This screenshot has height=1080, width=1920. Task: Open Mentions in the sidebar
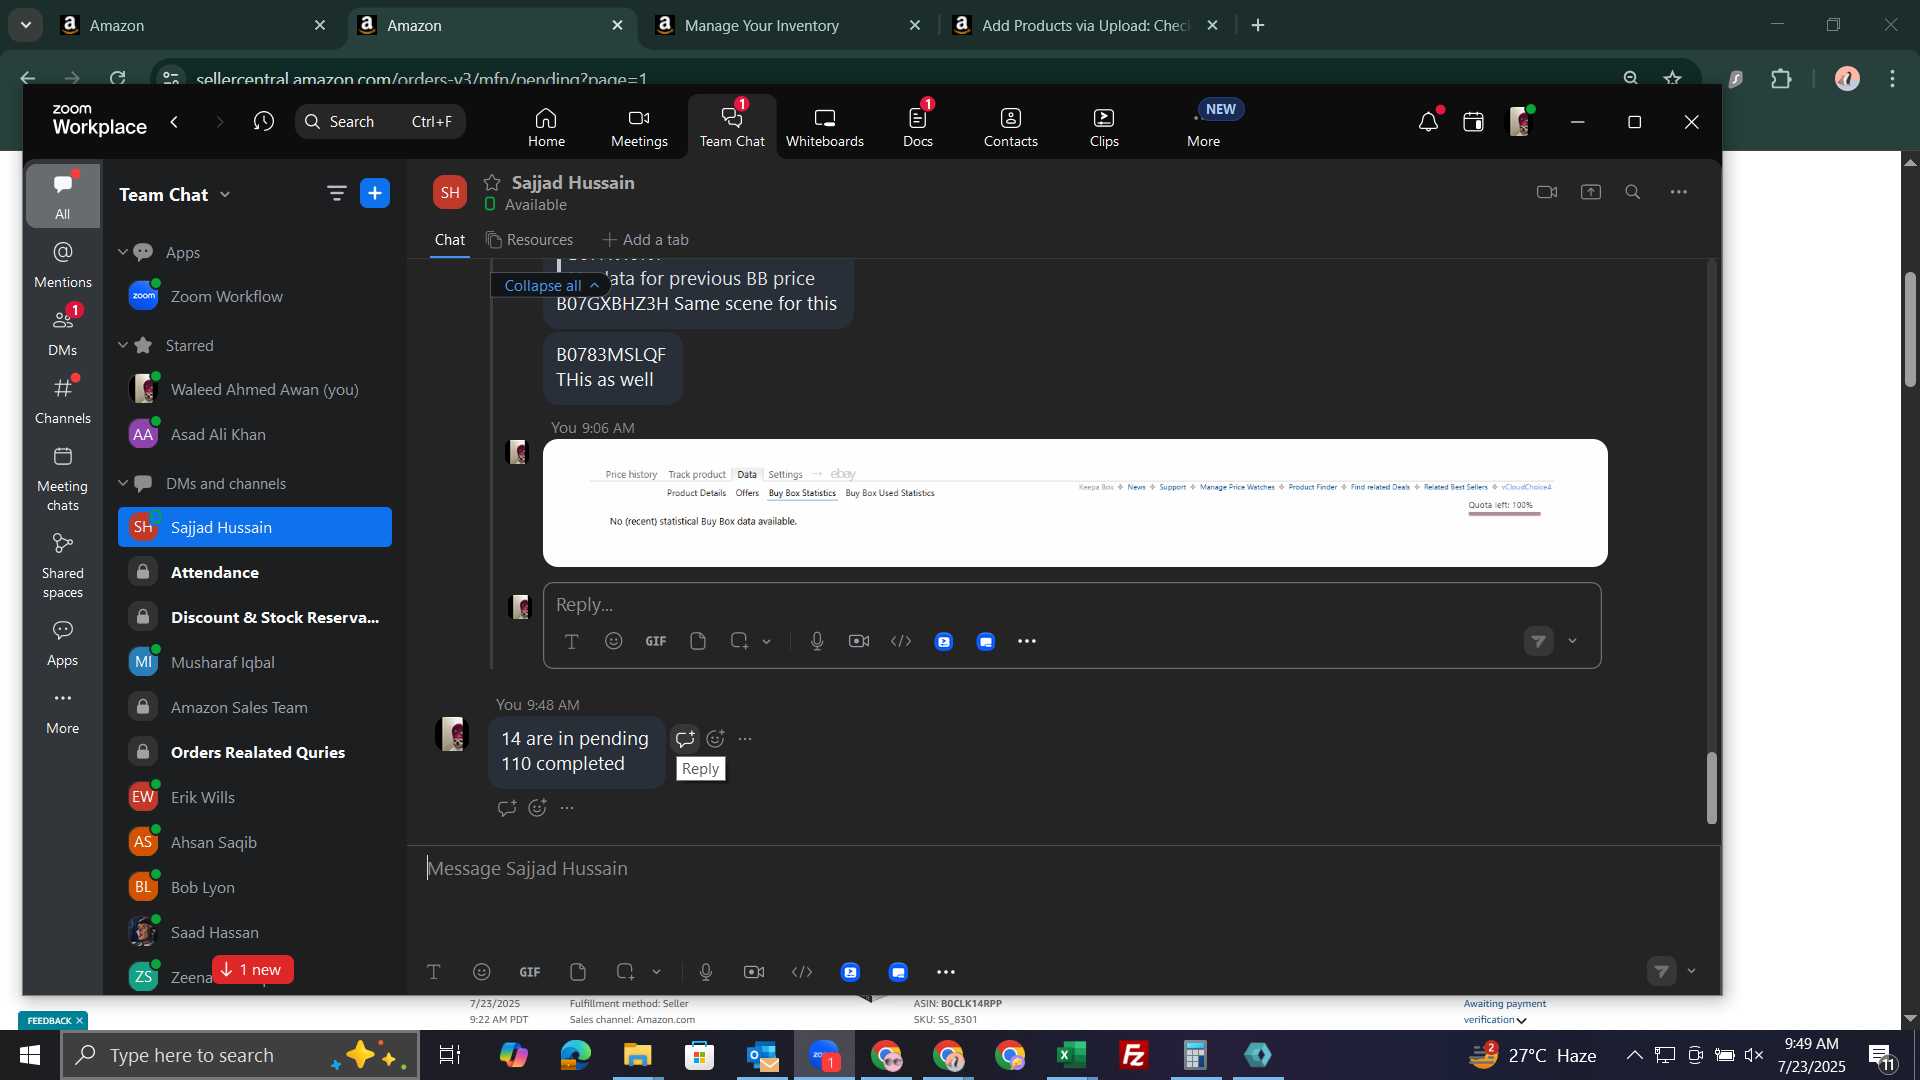62,265
